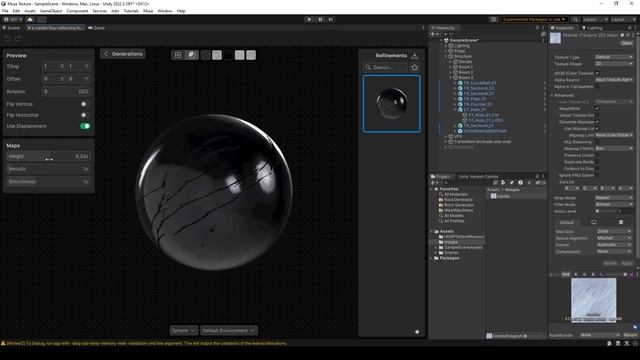Toggle Flip Vertical switch

[84, 104]
